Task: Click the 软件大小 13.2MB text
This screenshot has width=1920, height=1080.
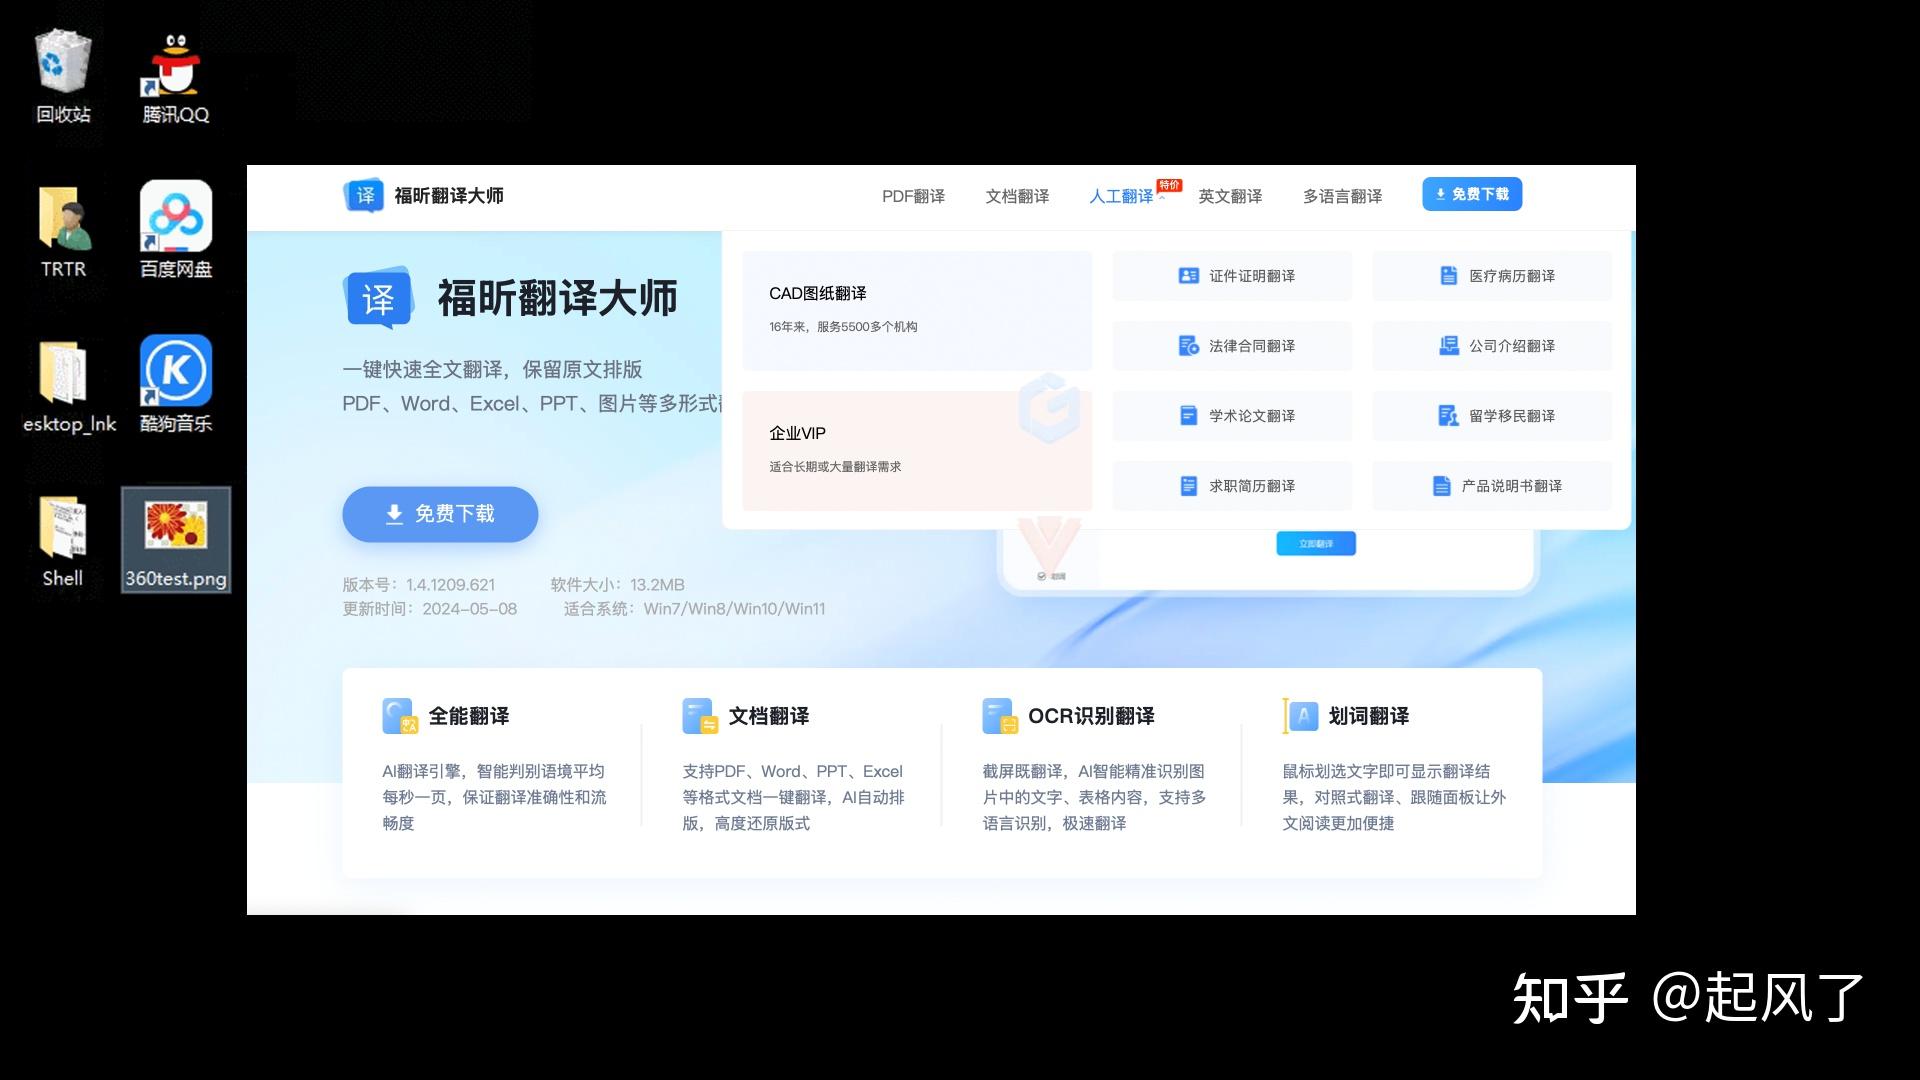Action: pos(617,585)
